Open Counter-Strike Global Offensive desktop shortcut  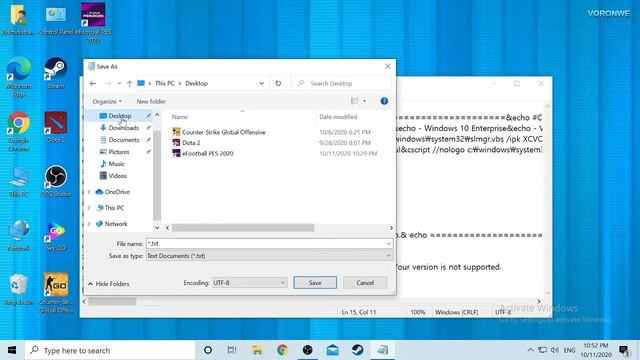[56, 293]
